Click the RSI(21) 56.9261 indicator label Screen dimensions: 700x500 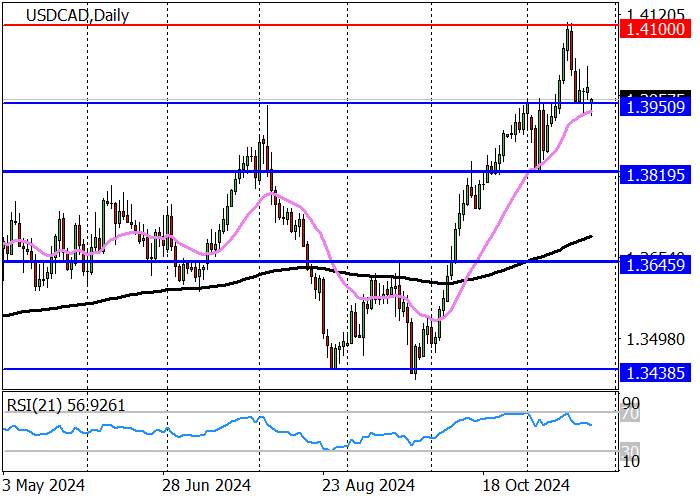tap(66, 405)
